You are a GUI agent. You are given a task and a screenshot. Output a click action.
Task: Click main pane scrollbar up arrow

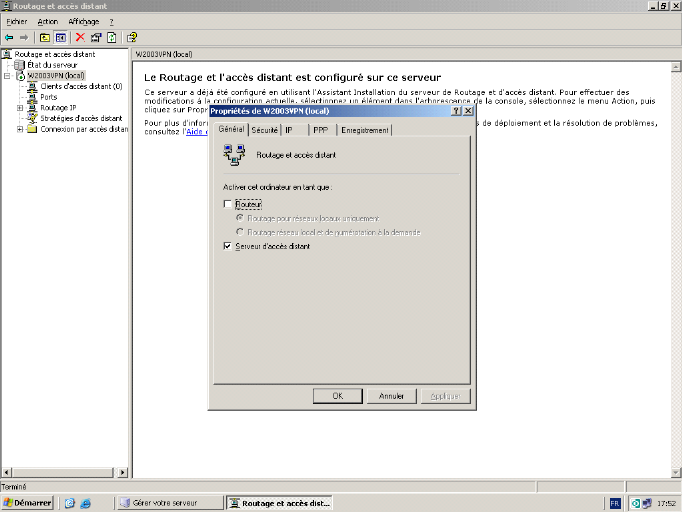pyautogui.click(x=675, y=67)
